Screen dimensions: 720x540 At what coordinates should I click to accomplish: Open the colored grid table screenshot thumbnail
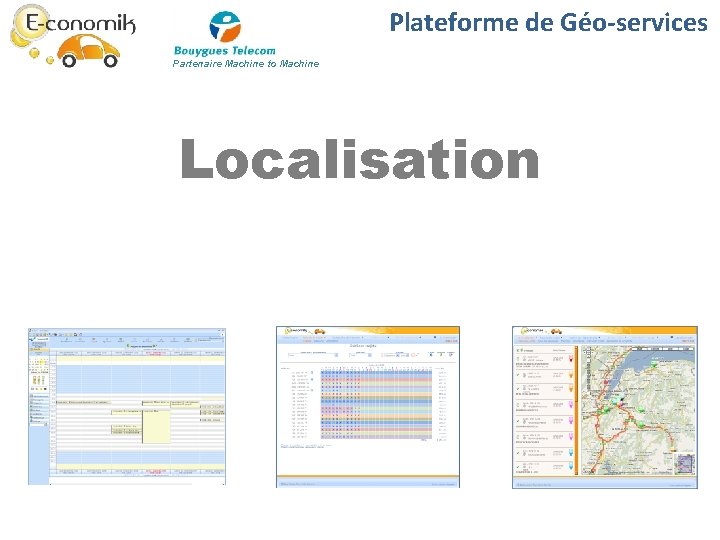368,407
